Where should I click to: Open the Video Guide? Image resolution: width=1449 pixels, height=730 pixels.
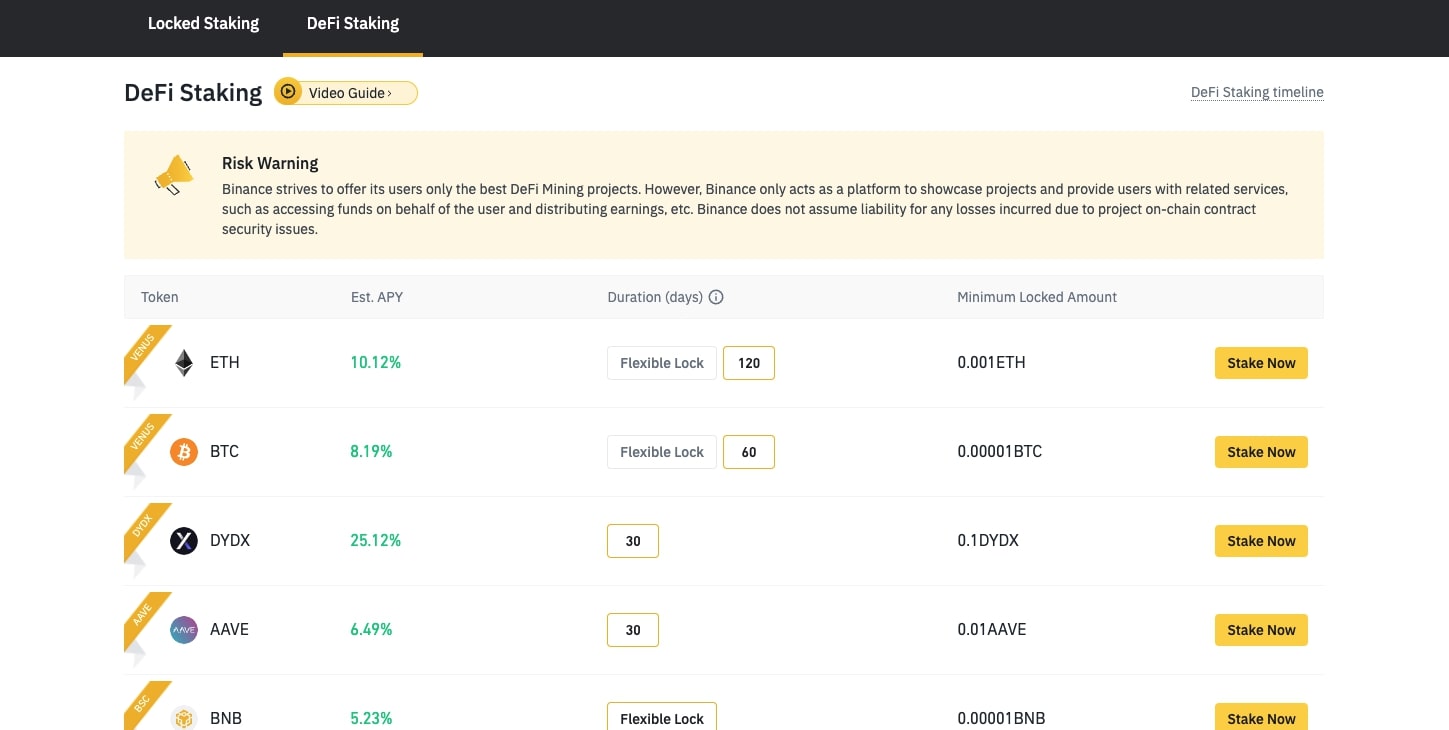click(x=346, y=93)
